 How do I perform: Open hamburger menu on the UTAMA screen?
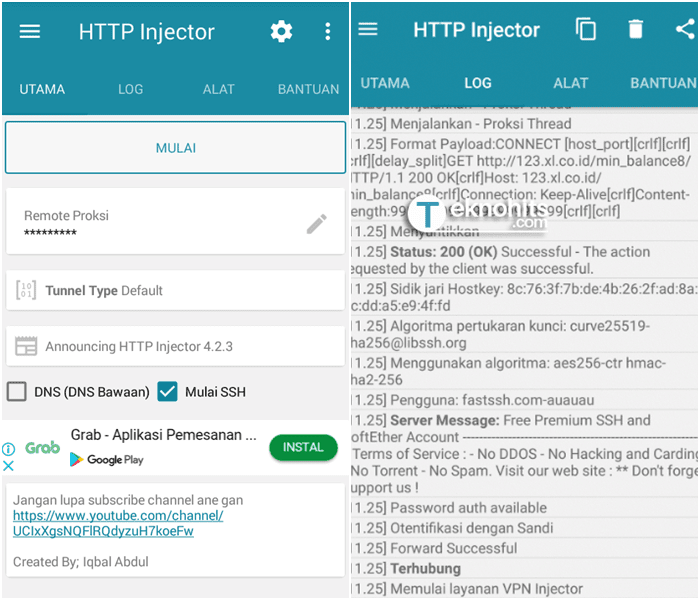pyautogui.click(x=29, y=31)
